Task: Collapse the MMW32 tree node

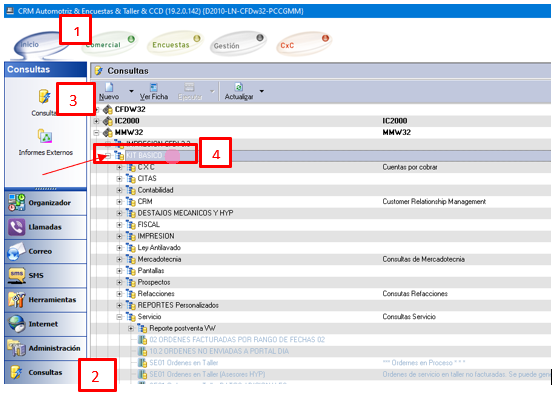Action: [96, 133]
